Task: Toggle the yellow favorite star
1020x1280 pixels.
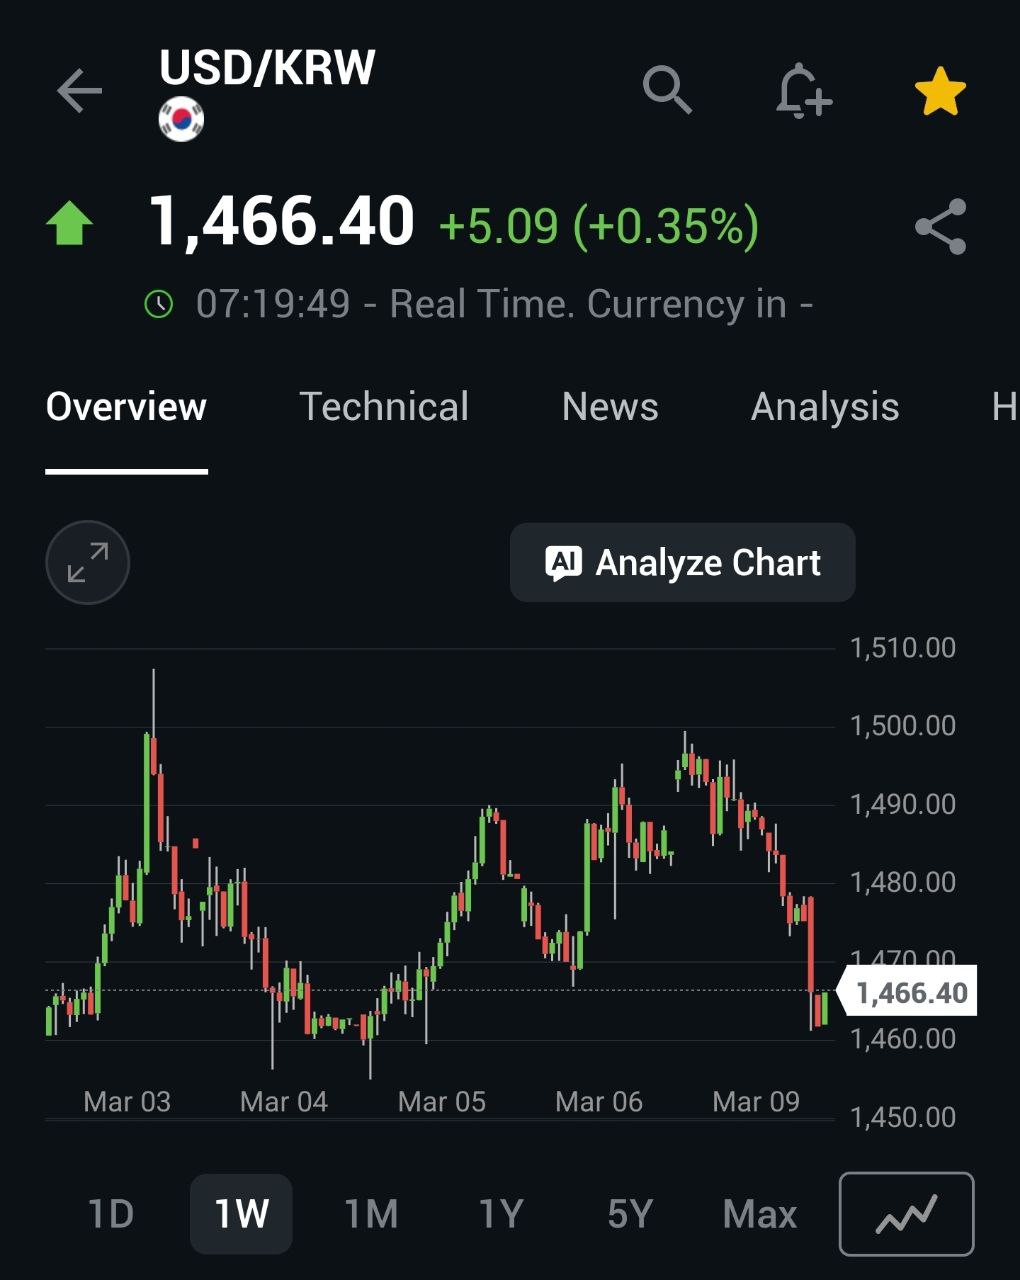Action: (940, 92)
